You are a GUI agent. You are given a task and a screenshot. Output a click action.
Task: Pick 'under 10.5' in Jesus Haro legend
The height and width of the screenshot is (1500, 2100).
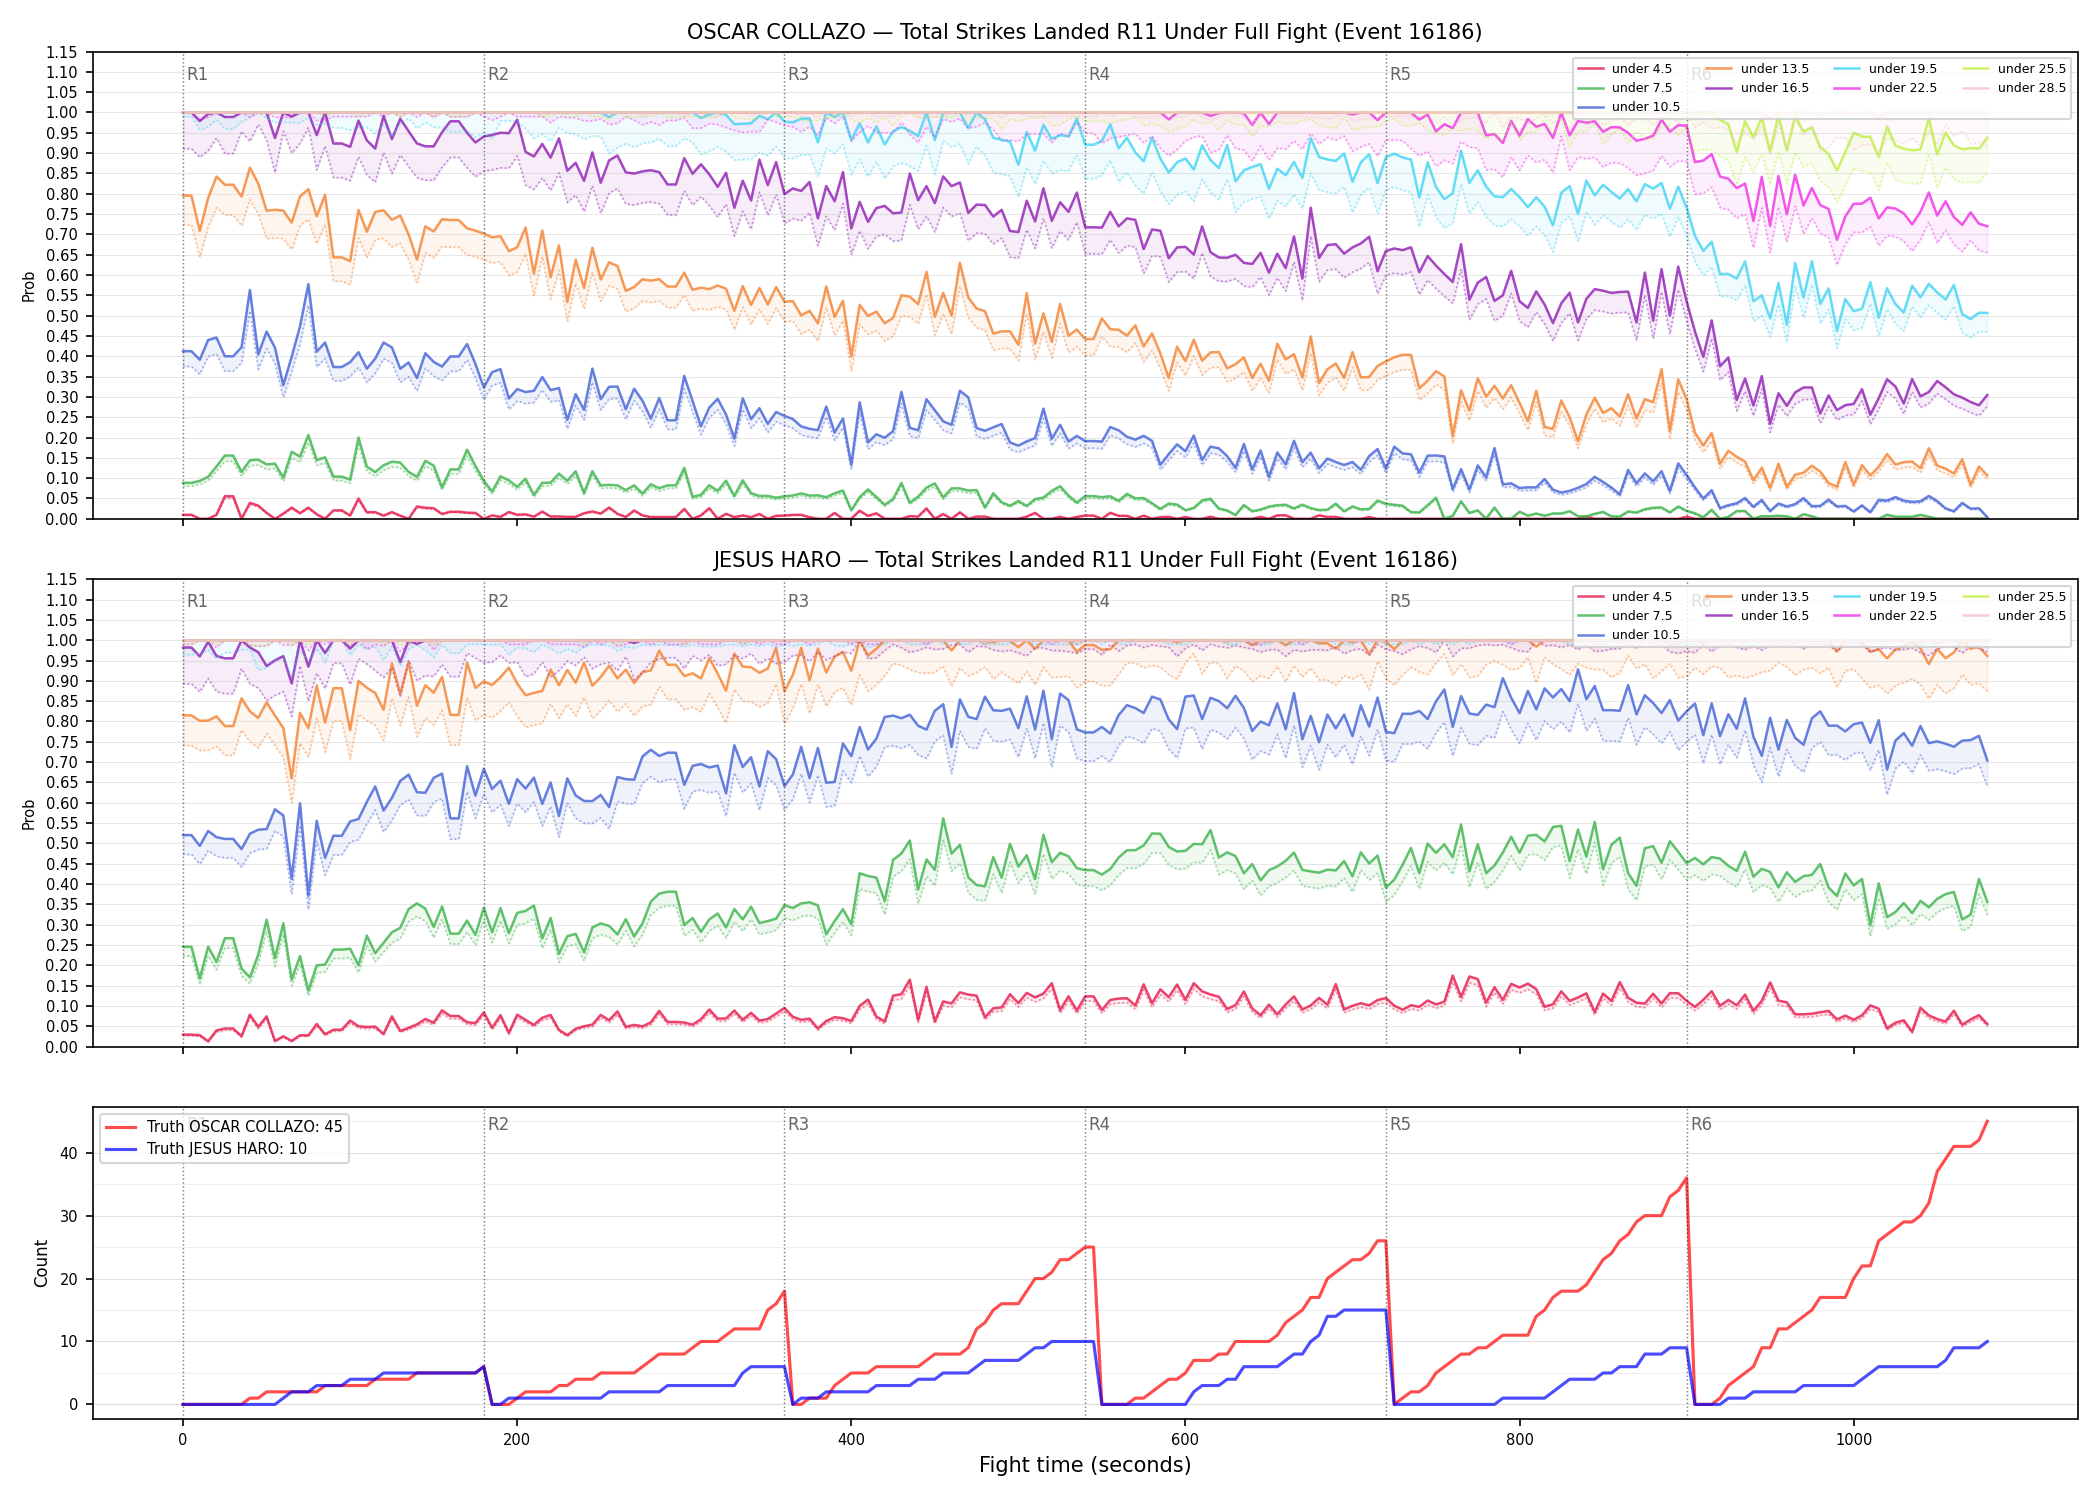coord(1628,635)
